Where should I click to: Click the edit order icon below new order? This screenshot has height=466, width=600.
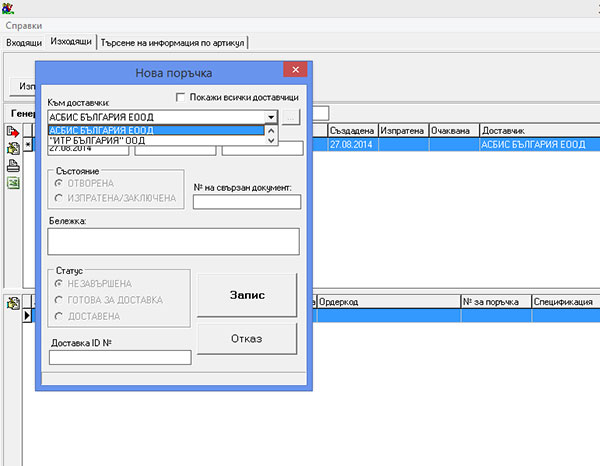13,149
